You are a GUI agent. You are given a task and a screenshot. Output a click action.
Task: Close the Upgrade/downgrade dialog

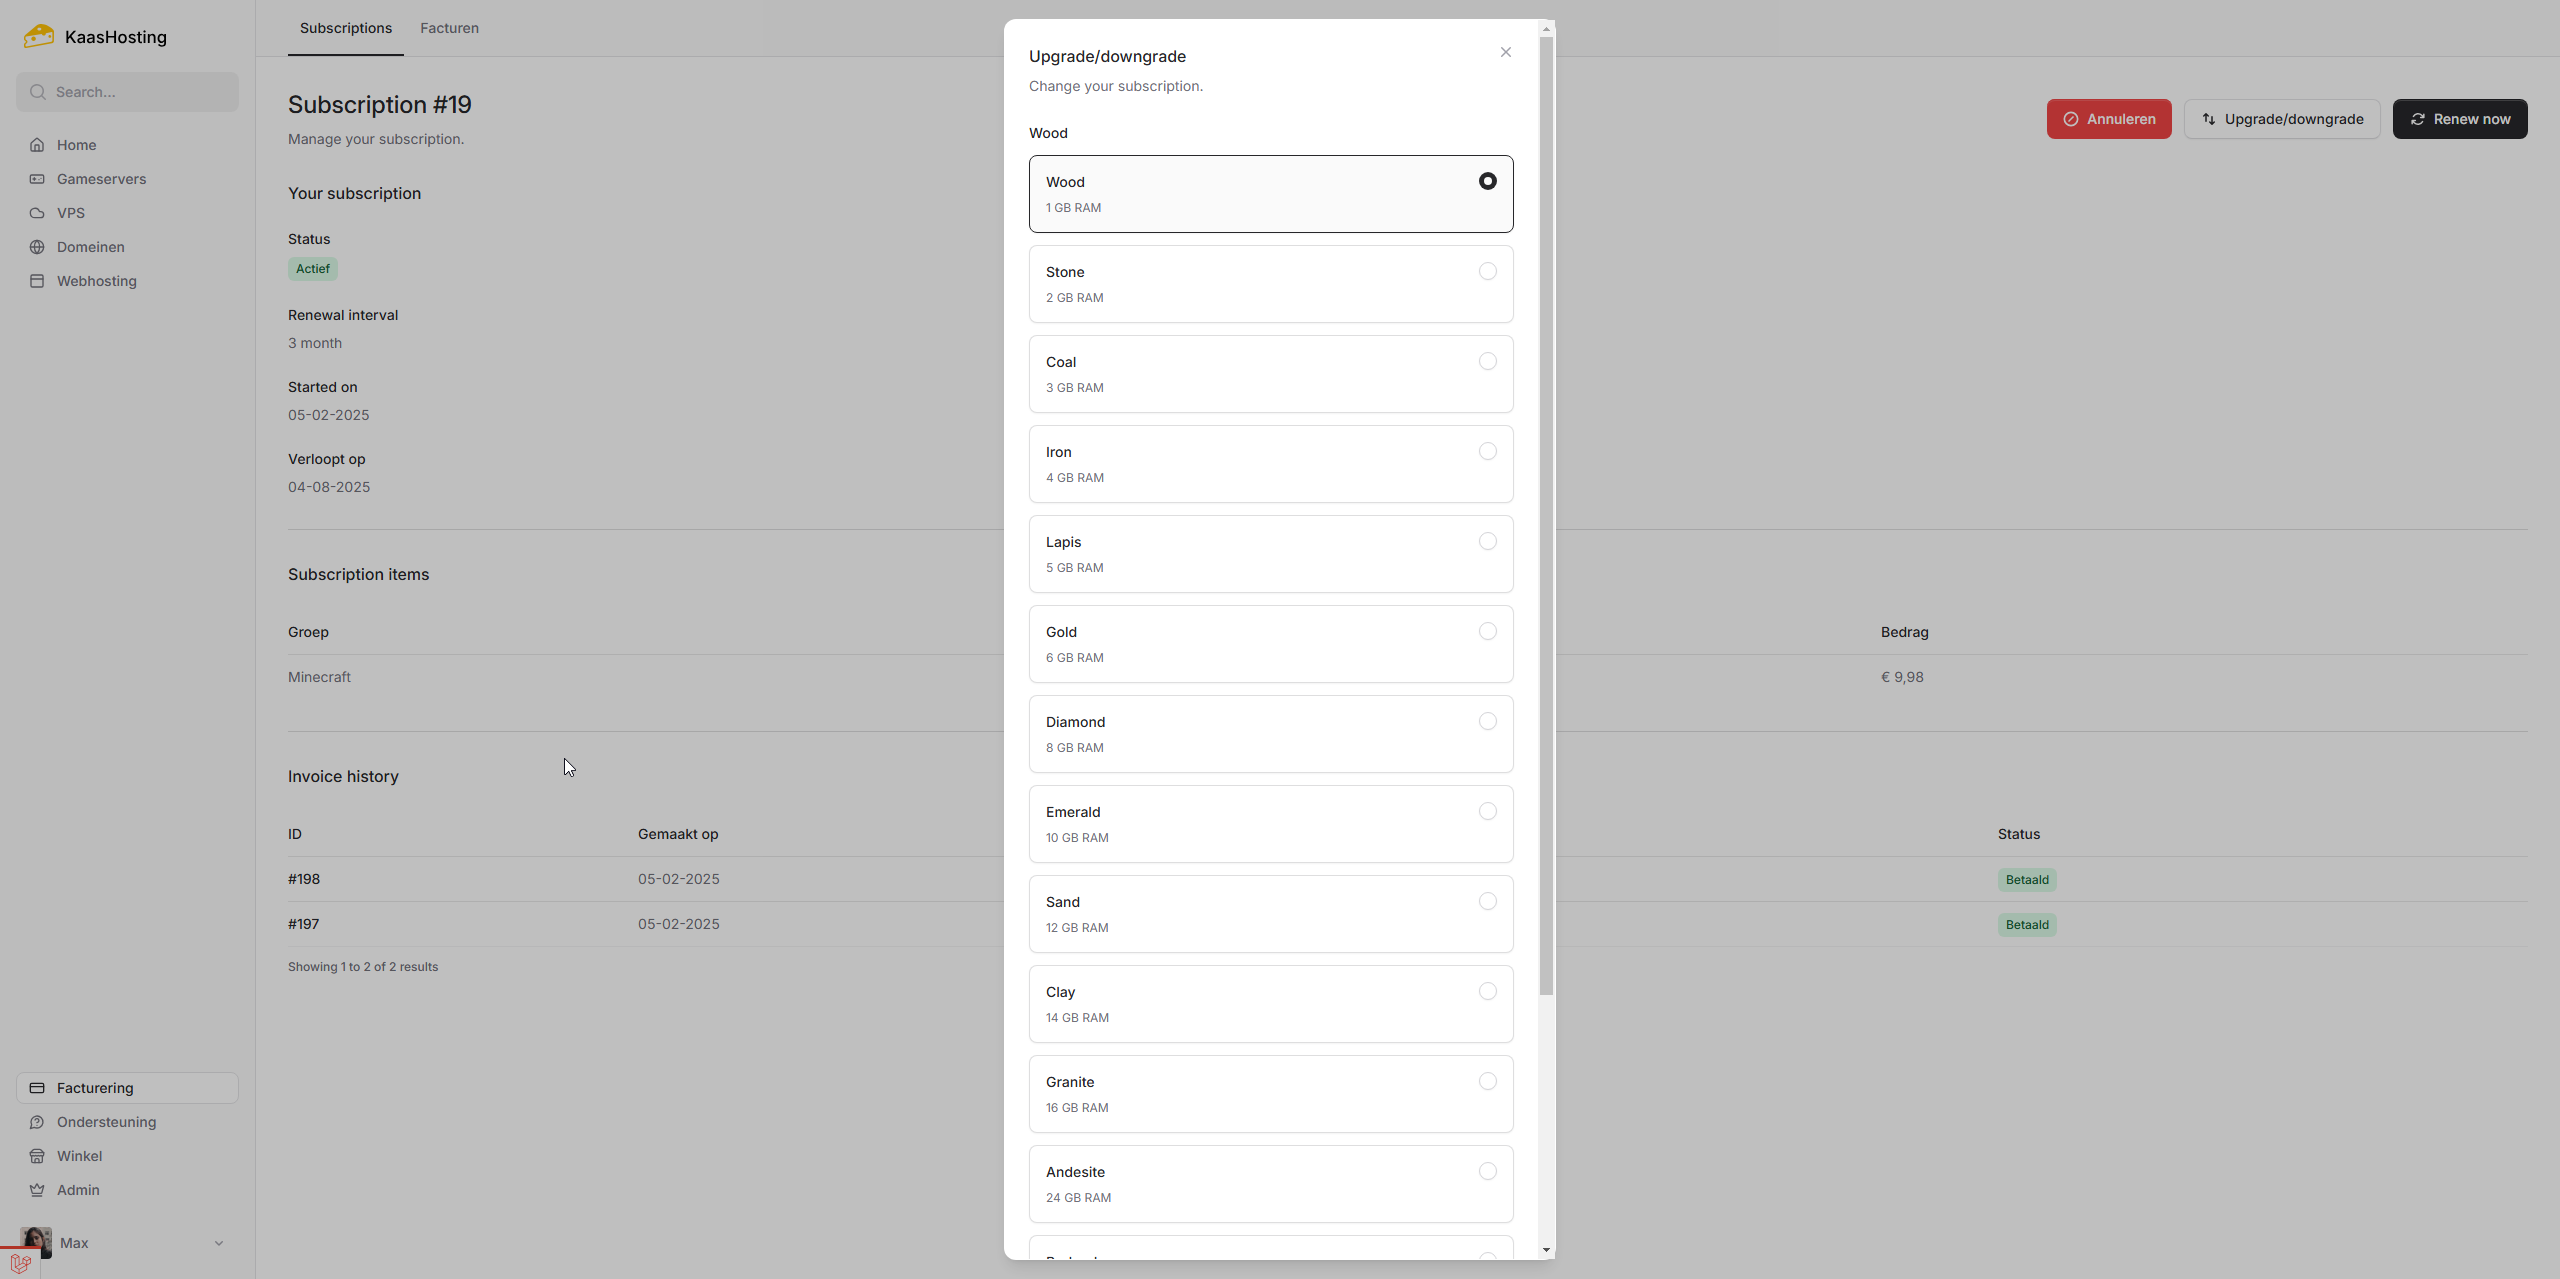tap(1505, 52)
